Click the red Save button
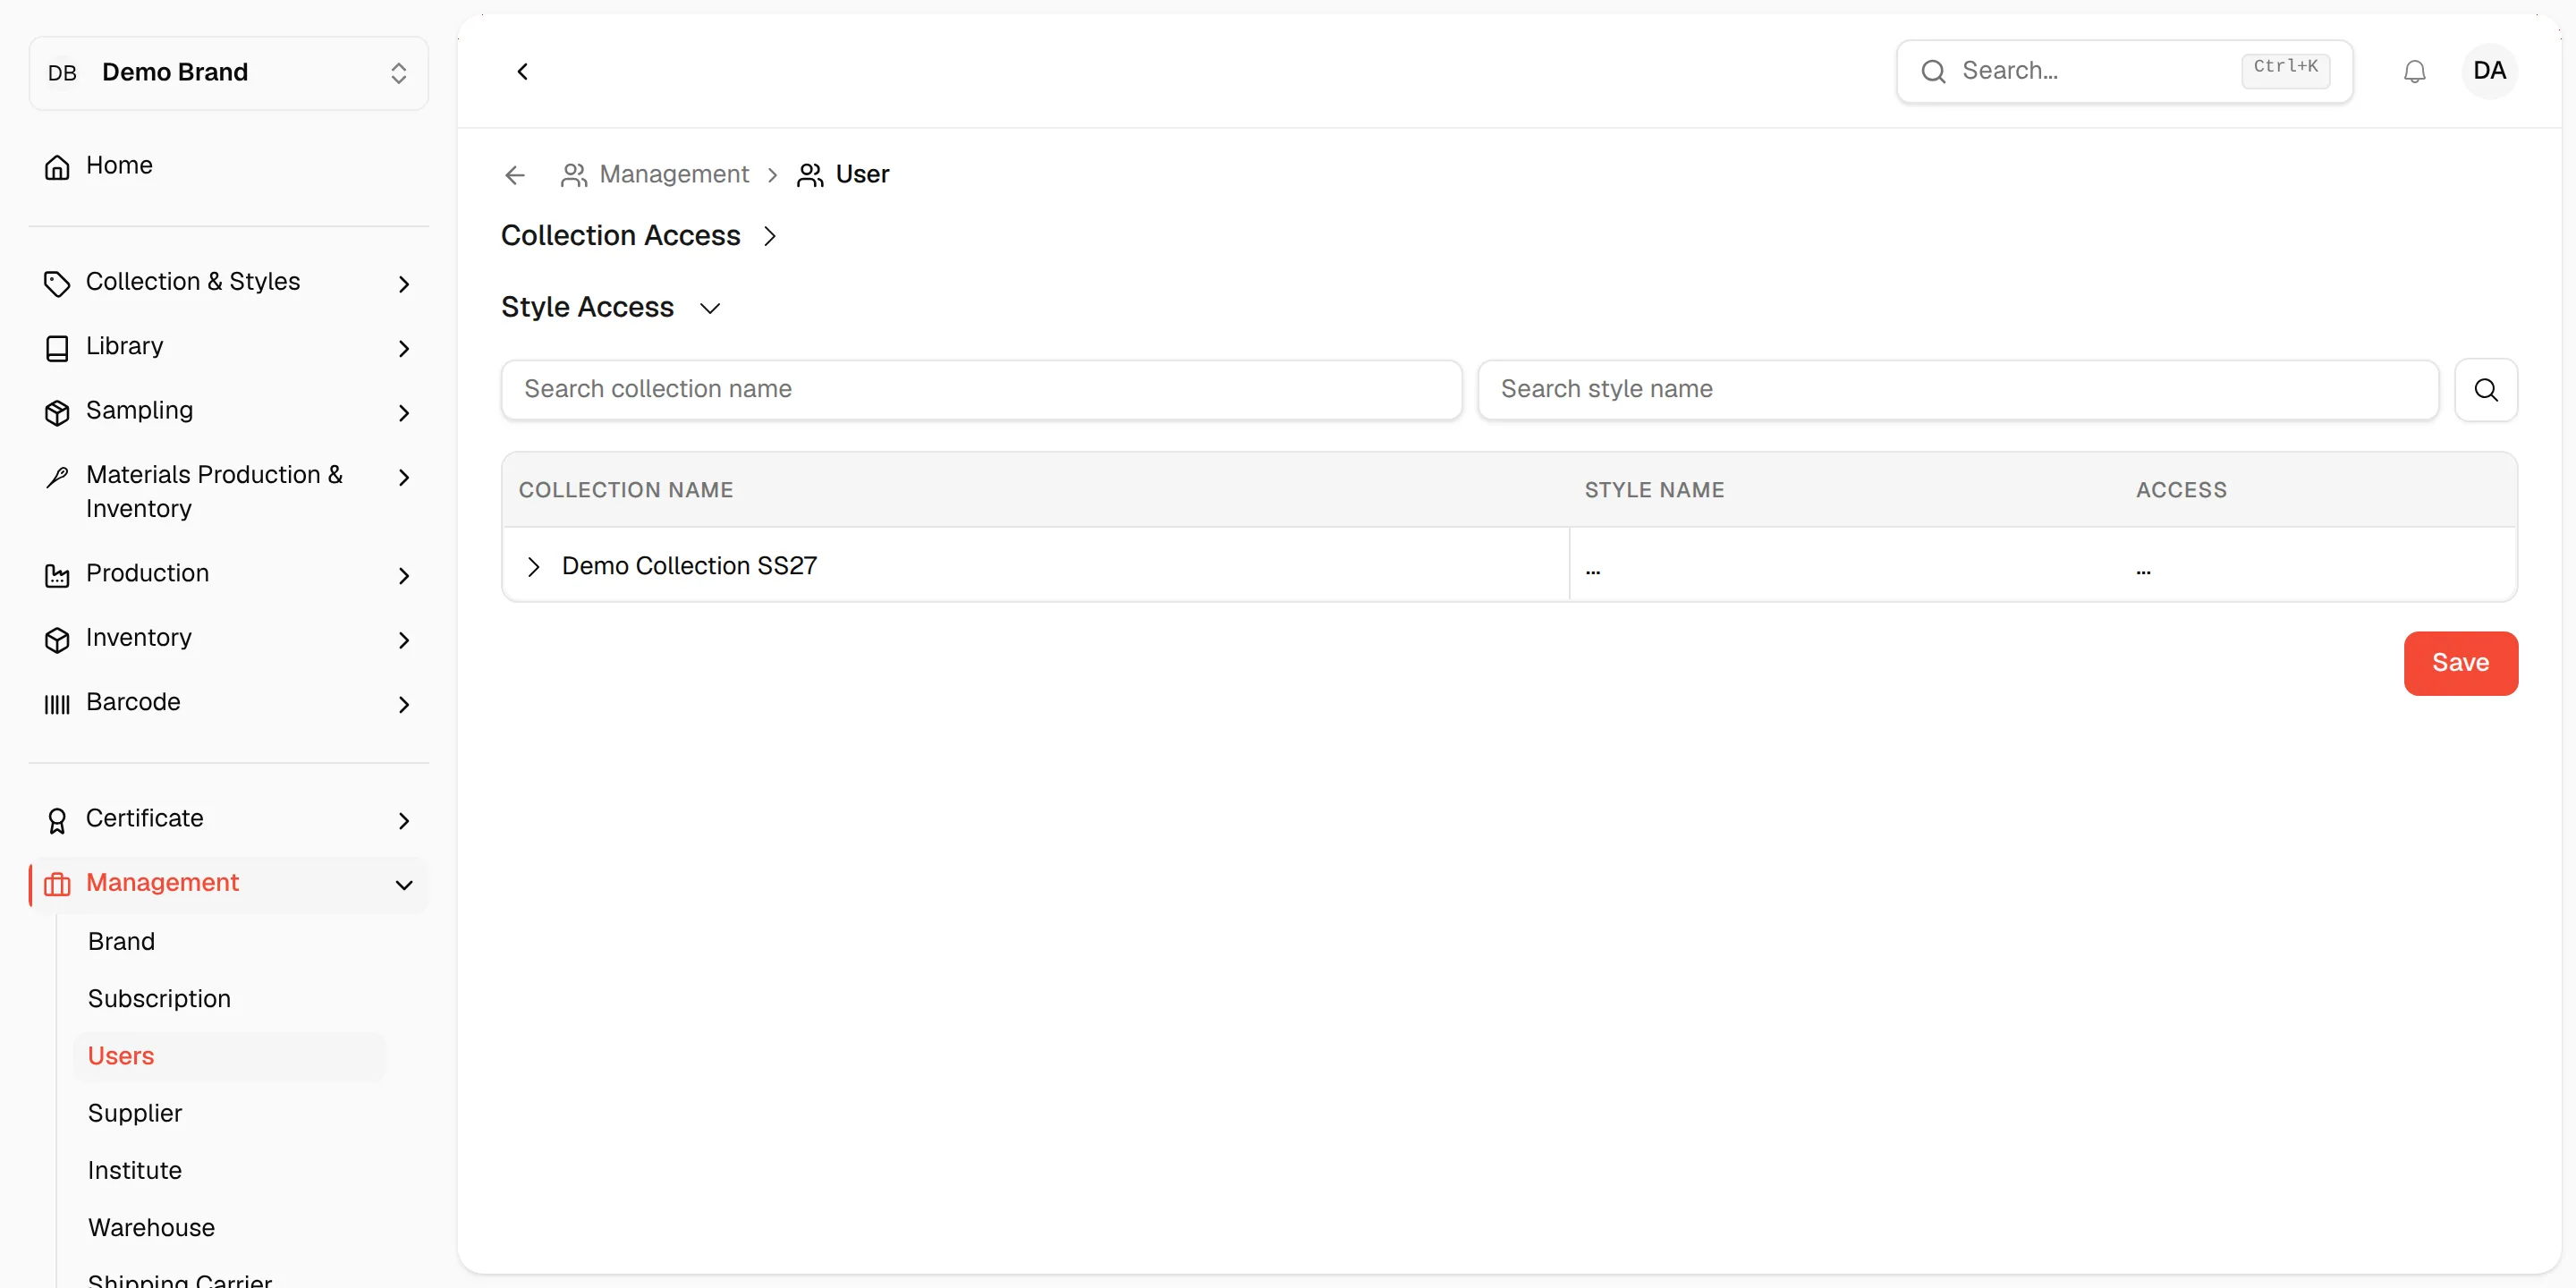The height and width of the screenshot is (1288, 2576). coord(2460,663)
